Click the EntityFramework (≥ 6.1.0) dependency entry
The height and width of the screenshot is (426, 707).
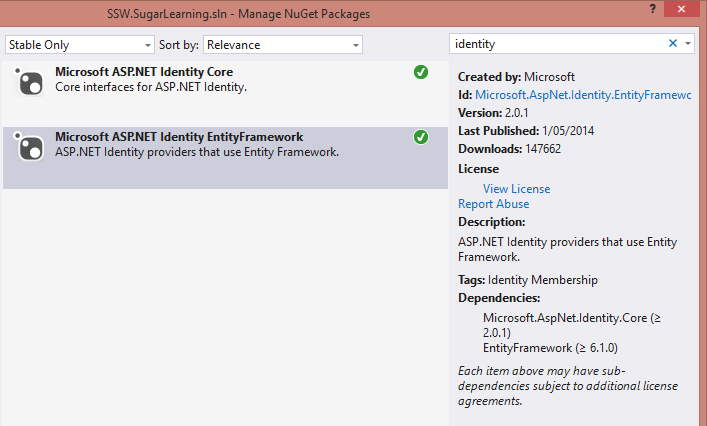[551, 346]
